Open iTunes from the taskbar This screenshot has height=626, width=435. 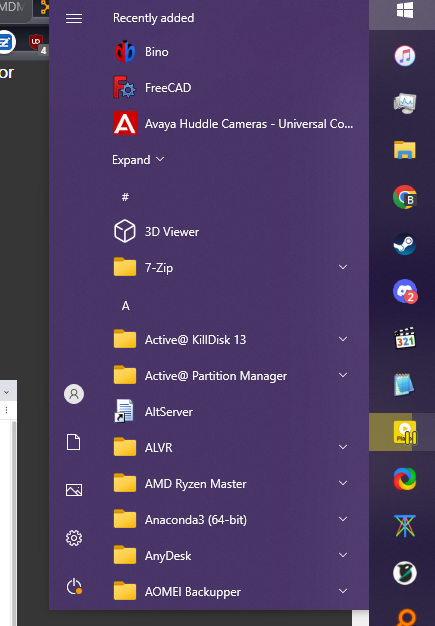[x=405, y=56]
